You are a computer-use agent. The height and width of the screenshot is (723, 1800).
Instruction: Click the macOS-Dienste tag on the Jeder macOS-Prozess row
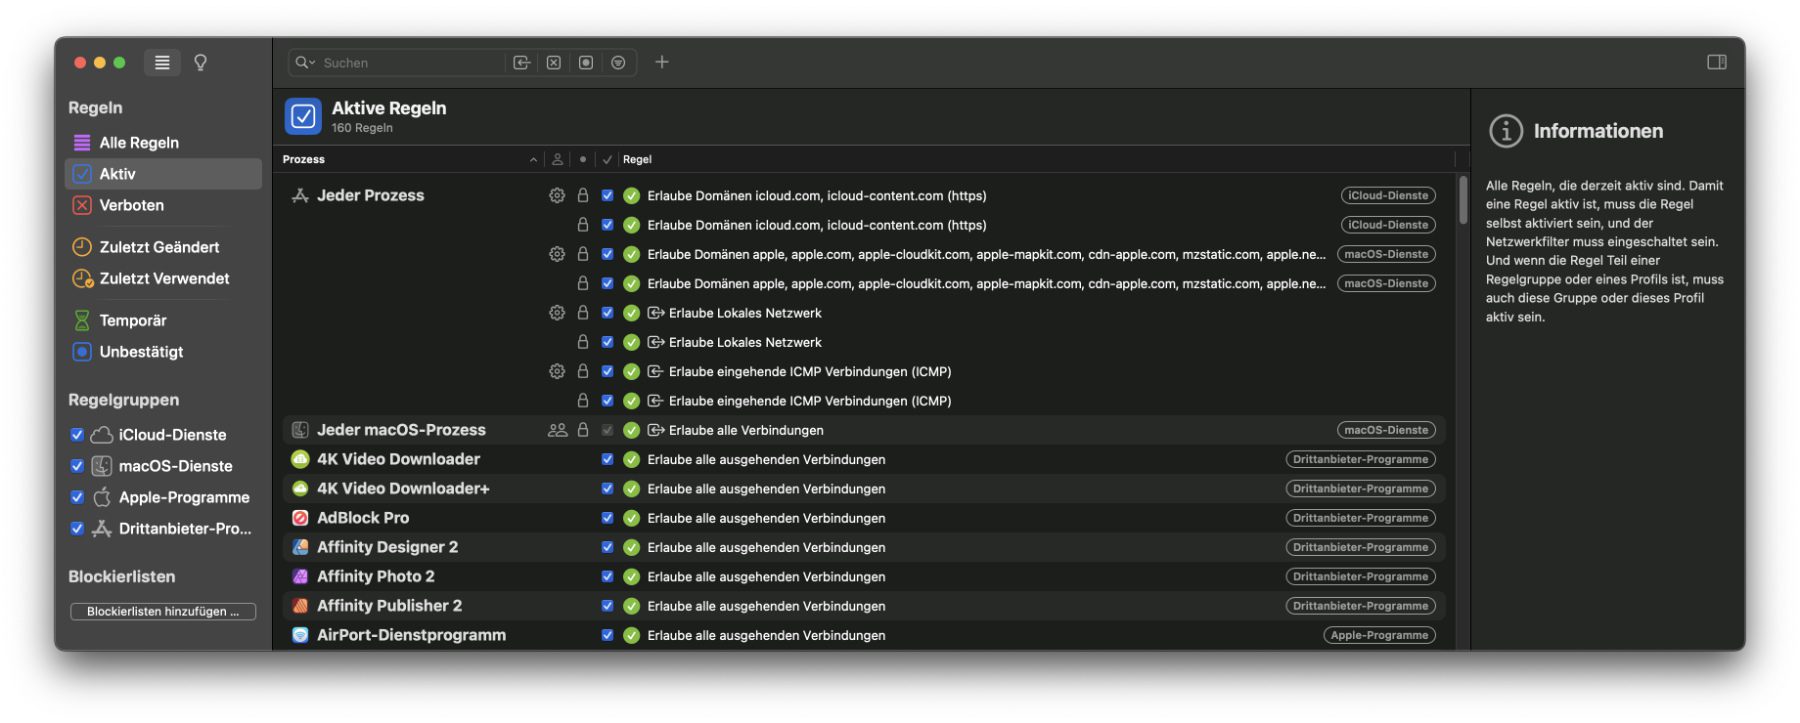point(1385,430)
